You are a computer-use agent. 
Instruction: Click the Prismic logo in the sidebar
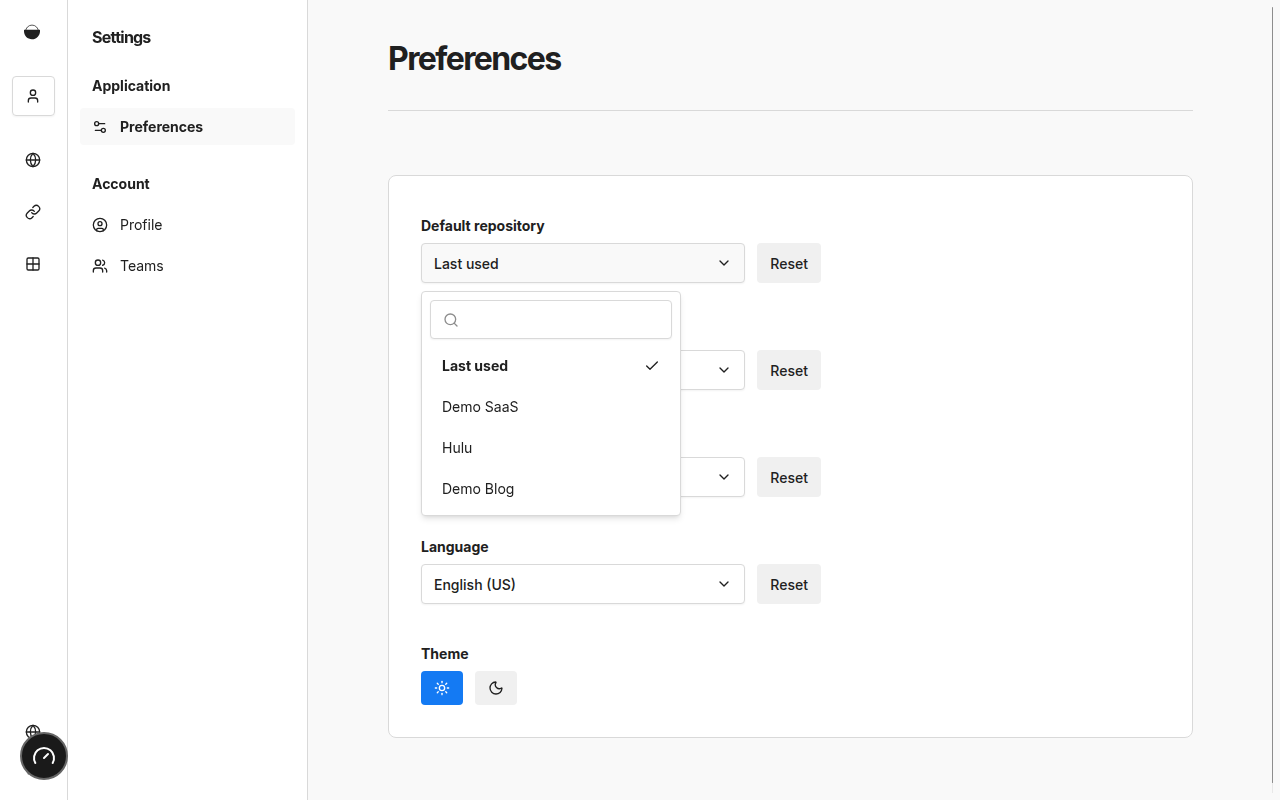[x=32, y=31]
